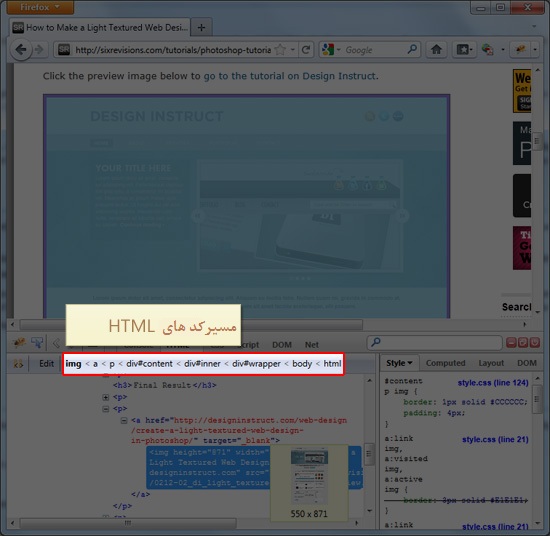Viewport: 550px width, 536px height.
Task: Switch to the Computed side tab
Action: pyautogui.click(x=445, y=363)
